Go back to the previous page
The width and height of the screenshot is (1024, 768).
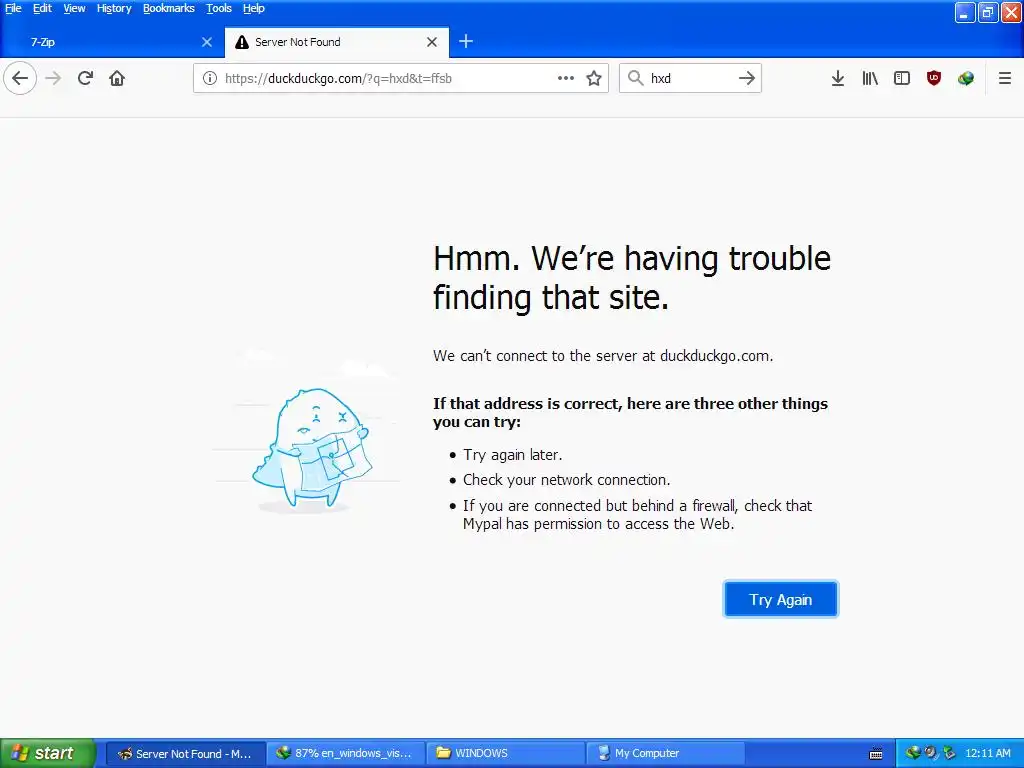[x=20, y=78]
